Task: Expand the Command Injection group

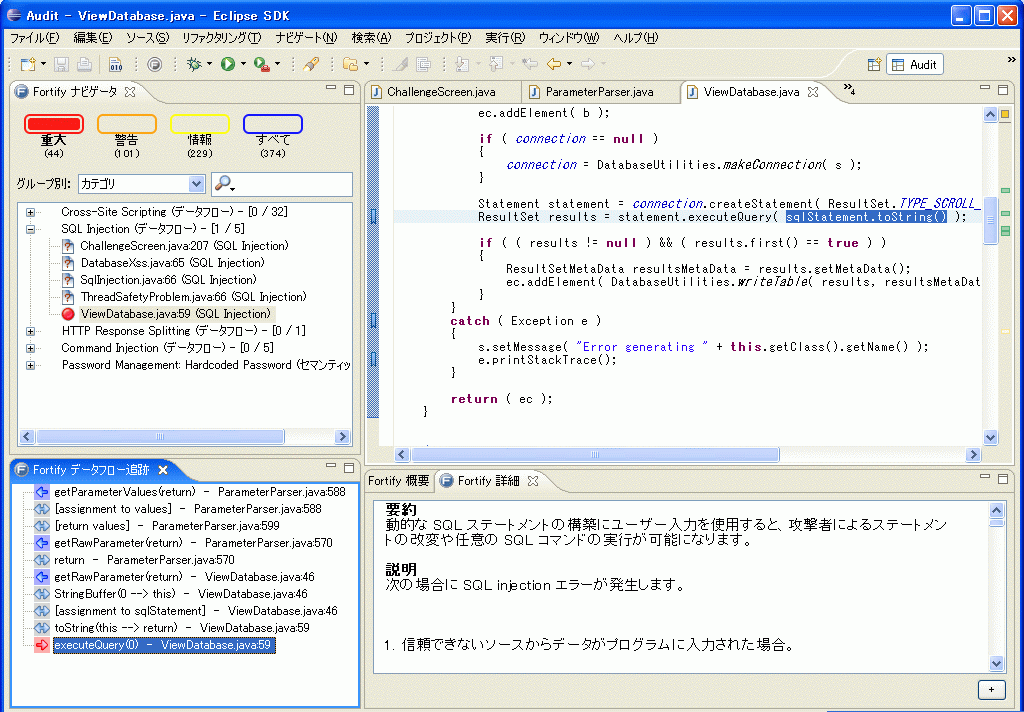Action: click(x=30, y=348)
